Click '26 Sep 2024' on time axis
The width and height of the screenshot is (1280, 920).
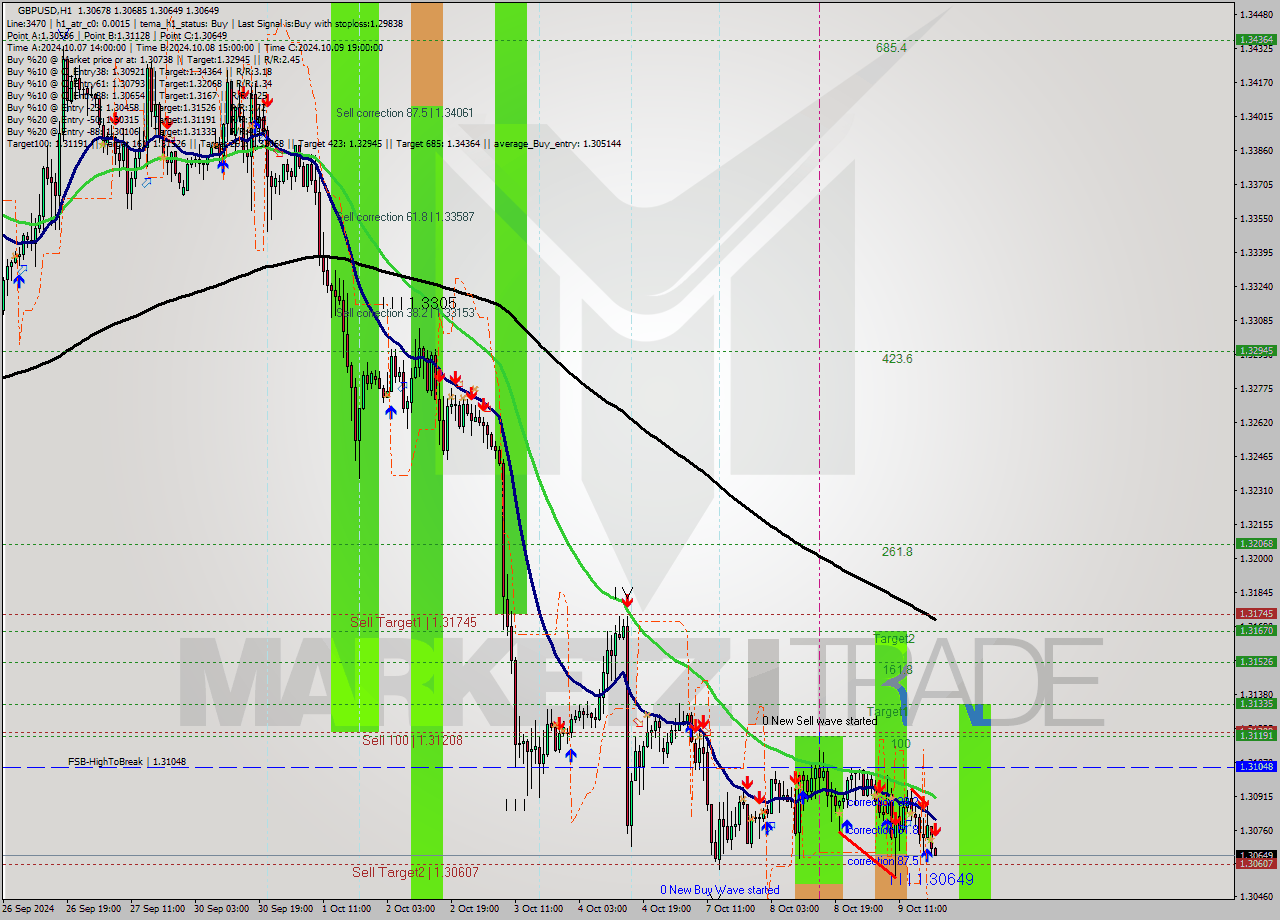click(x=27, y=909)
